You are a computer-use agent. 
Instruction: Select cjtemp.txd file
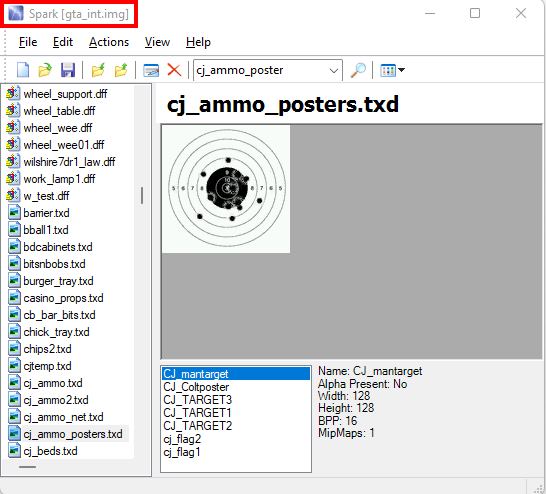(47, 366)
